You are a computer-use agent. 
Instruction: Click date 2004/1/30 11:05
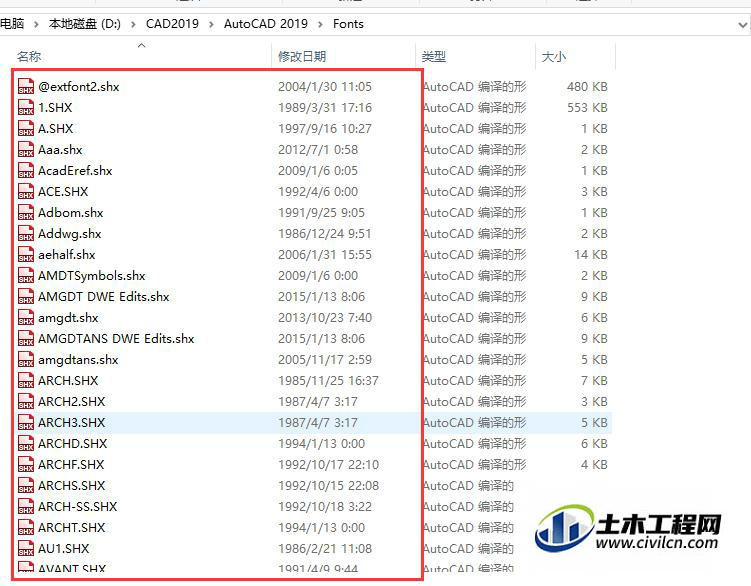click(325, 87)
